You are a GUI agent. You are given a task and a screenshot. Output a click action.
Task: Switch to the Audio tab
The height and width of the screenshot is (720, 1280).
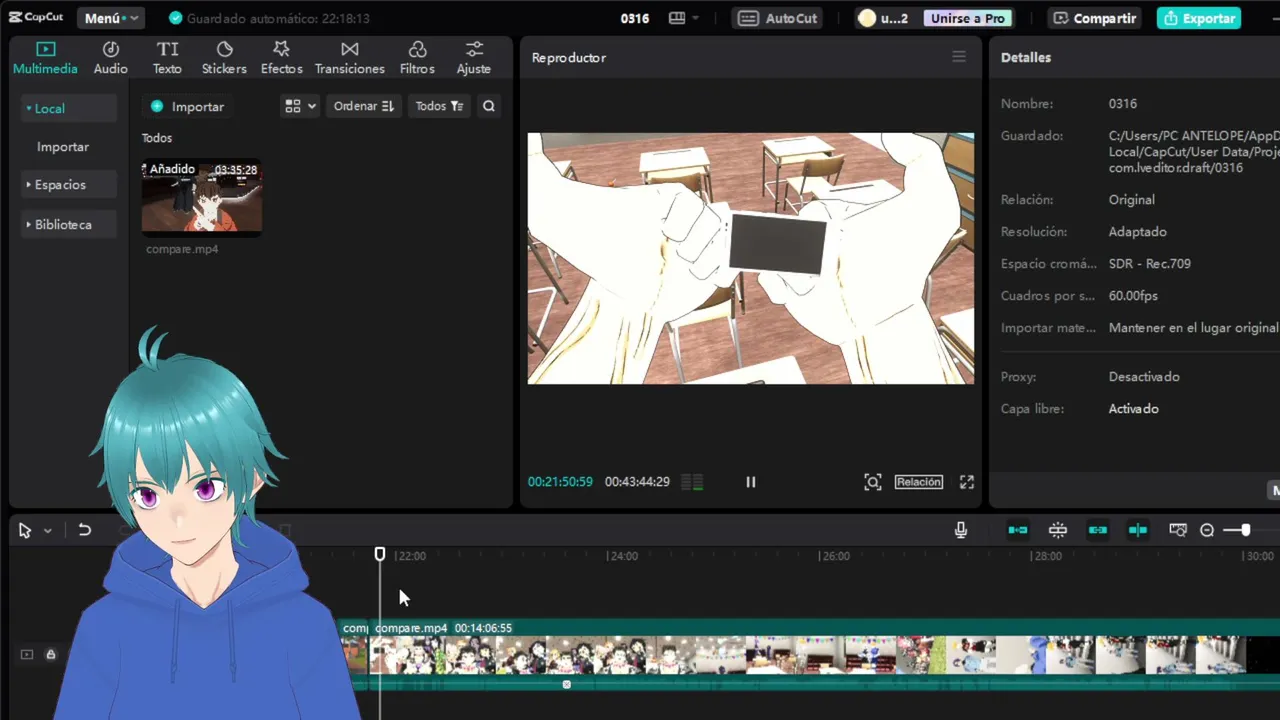(111, 58)
